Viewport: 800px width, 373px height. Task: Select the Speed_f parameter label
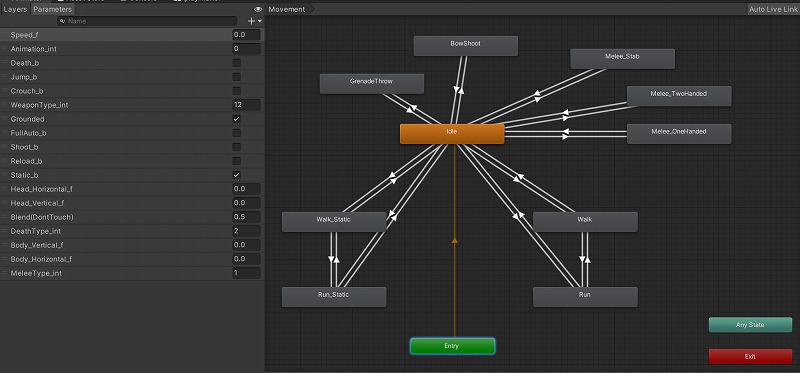[24, 35]
